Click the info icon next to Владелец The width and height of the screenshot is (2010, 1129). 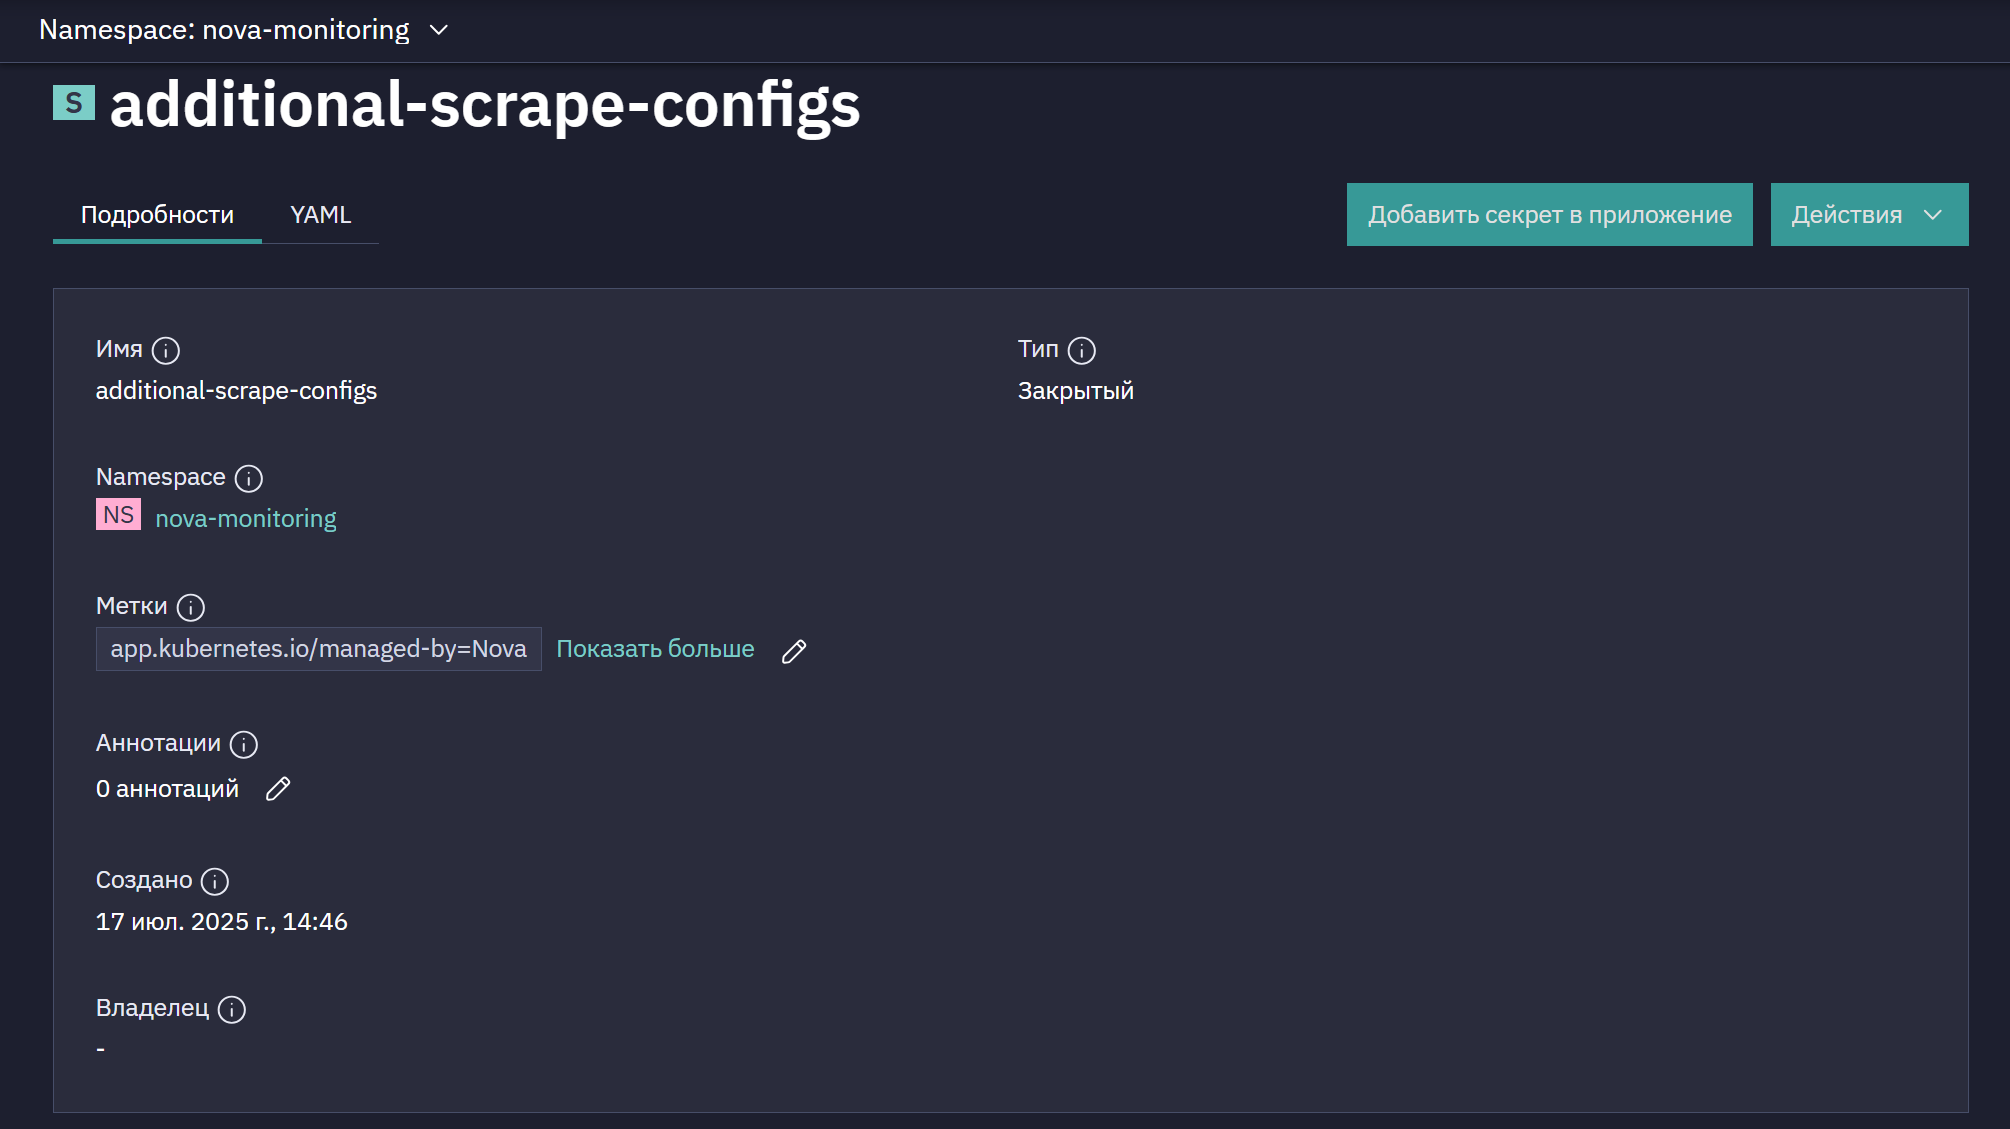(232, 1010)
